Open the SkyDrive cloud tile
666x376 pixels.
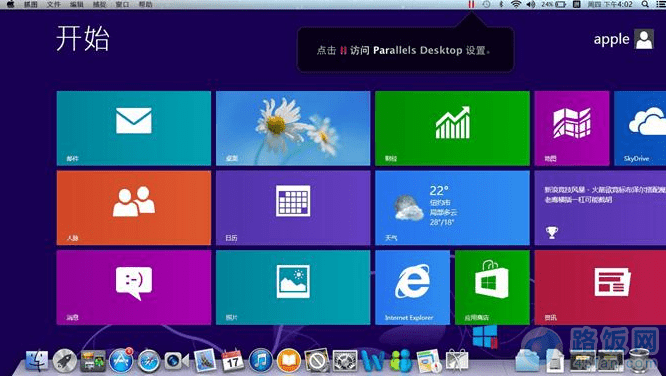[640, 128]
